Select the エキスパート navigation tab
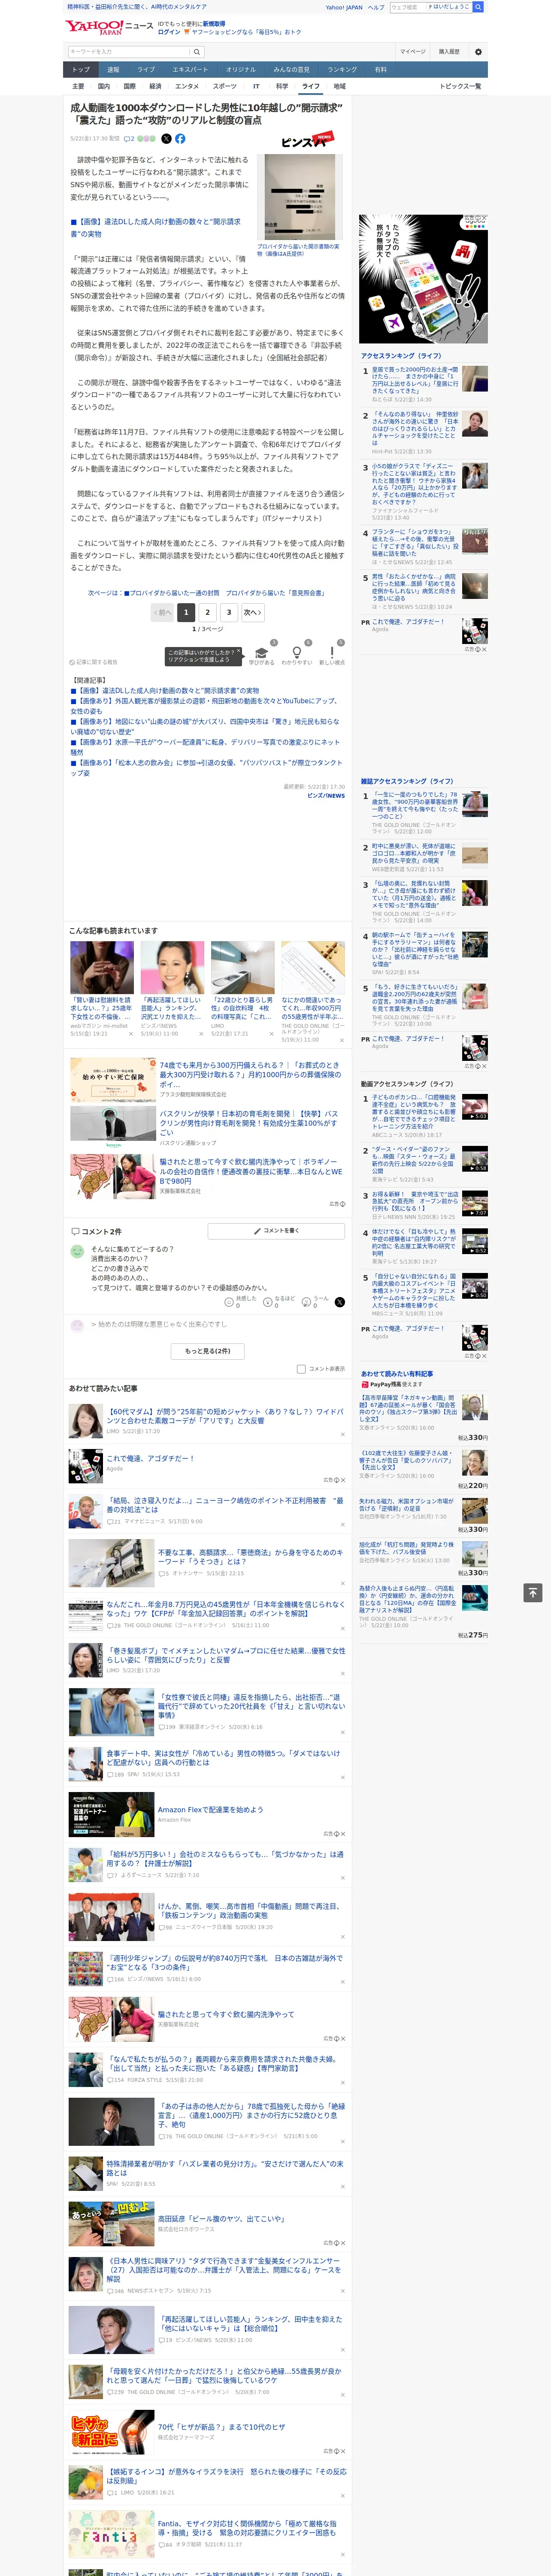Viewport: 551px width, 2576px height. pyautogui.click(x=190, y=70)
